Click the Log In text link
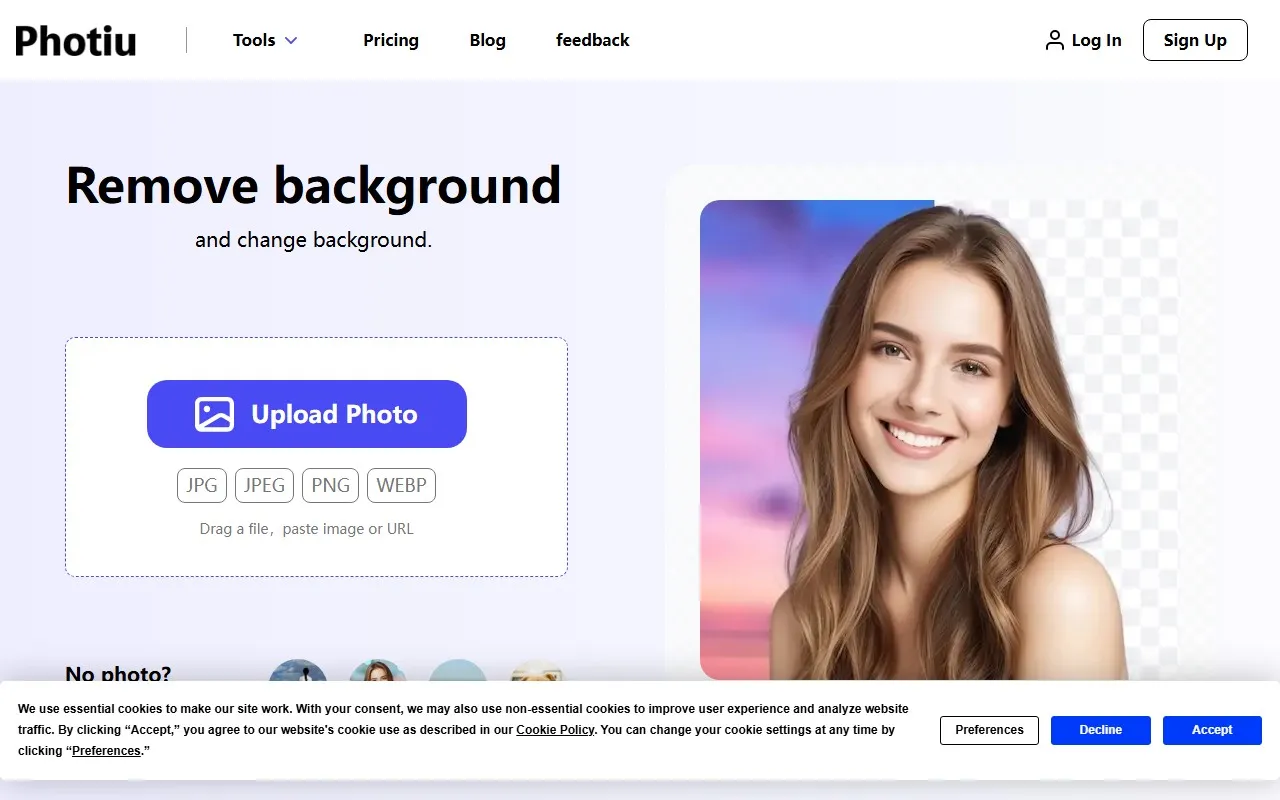Screen dimensions: 1280x800 pyautogui.click(x=1096, y=40)
